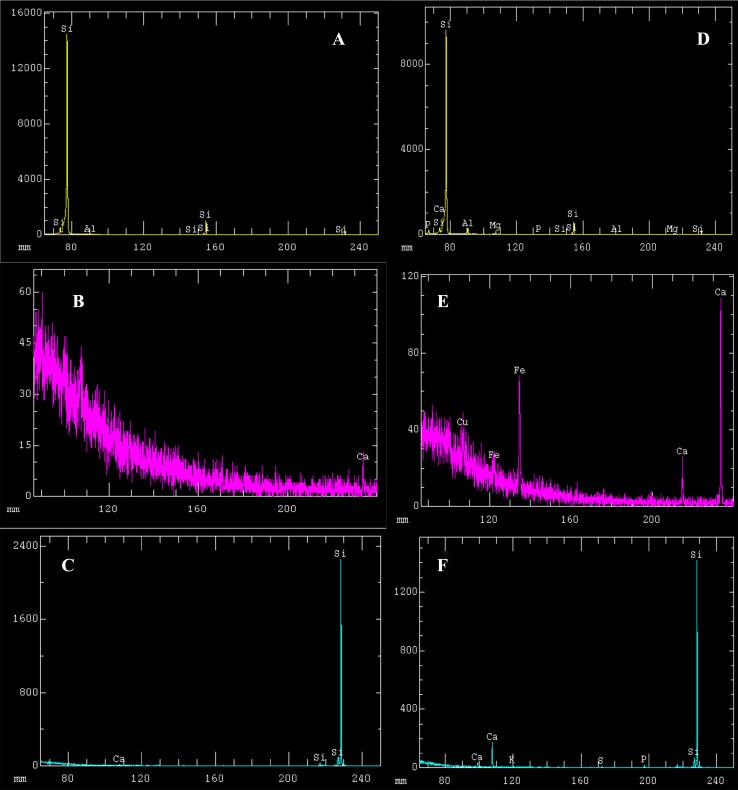The height and width of the screenshot is (790, 738).
Task: Click the tall yellow Si peak in panel A
Action: pos(67,136)
